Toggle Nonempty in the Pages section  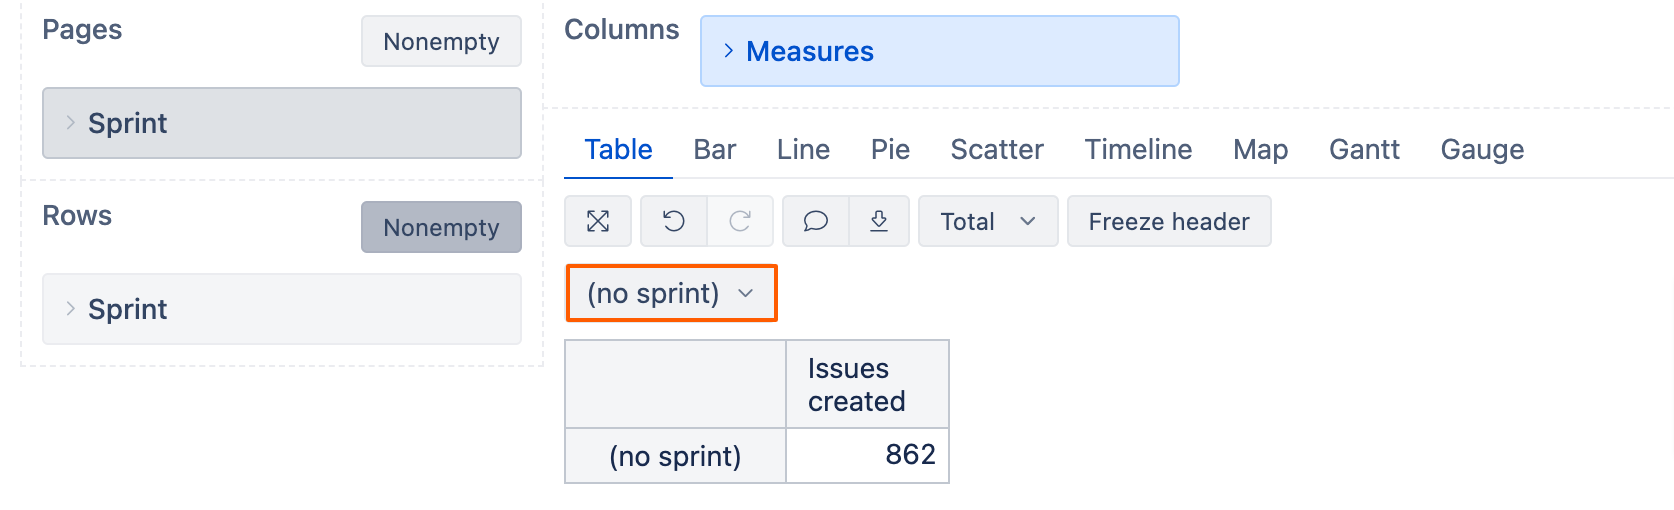click(441, 41)
